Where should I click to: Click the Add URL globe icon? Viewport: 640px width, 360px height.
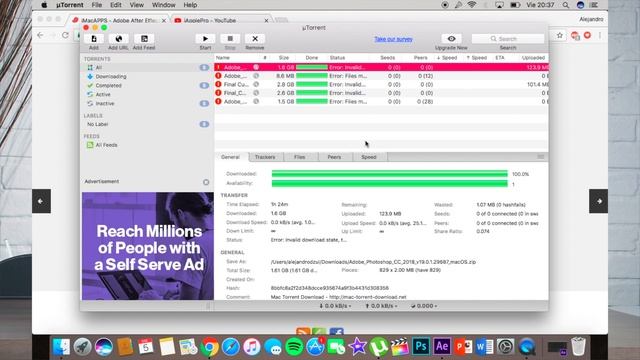(119, 39)
